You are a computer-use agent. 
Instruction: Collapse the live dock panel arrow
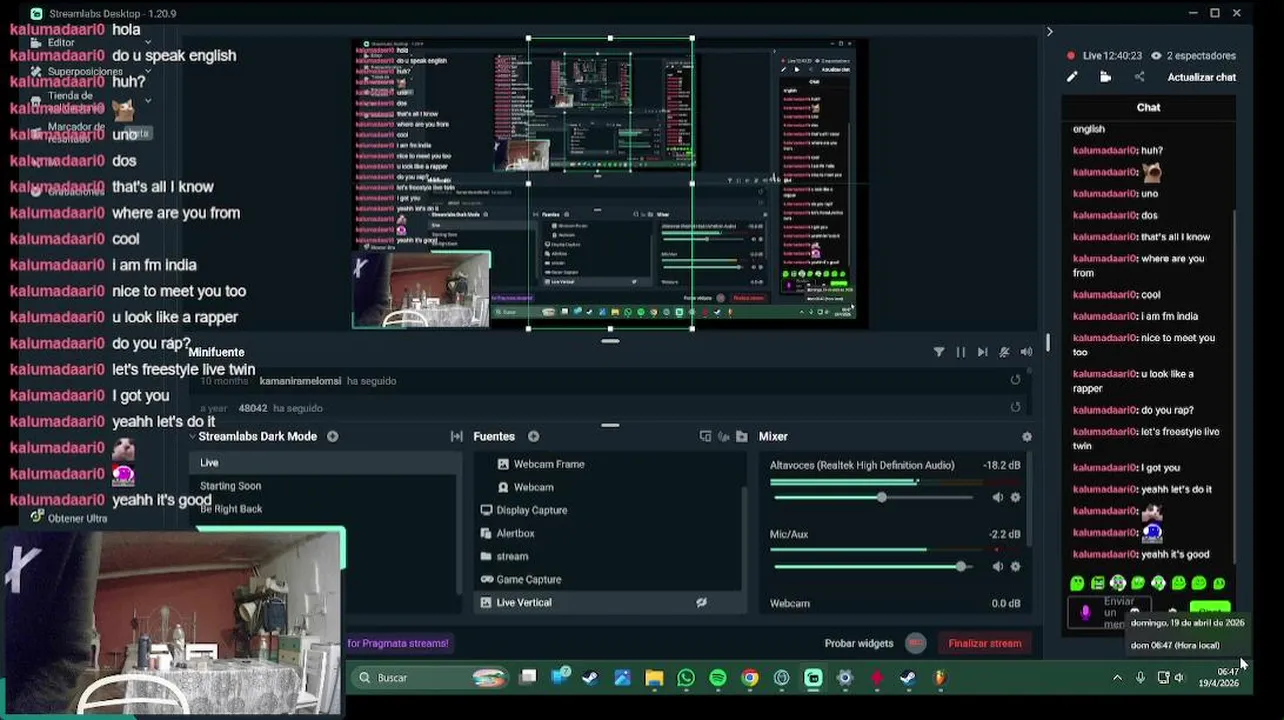click(x=1049, y=32)
